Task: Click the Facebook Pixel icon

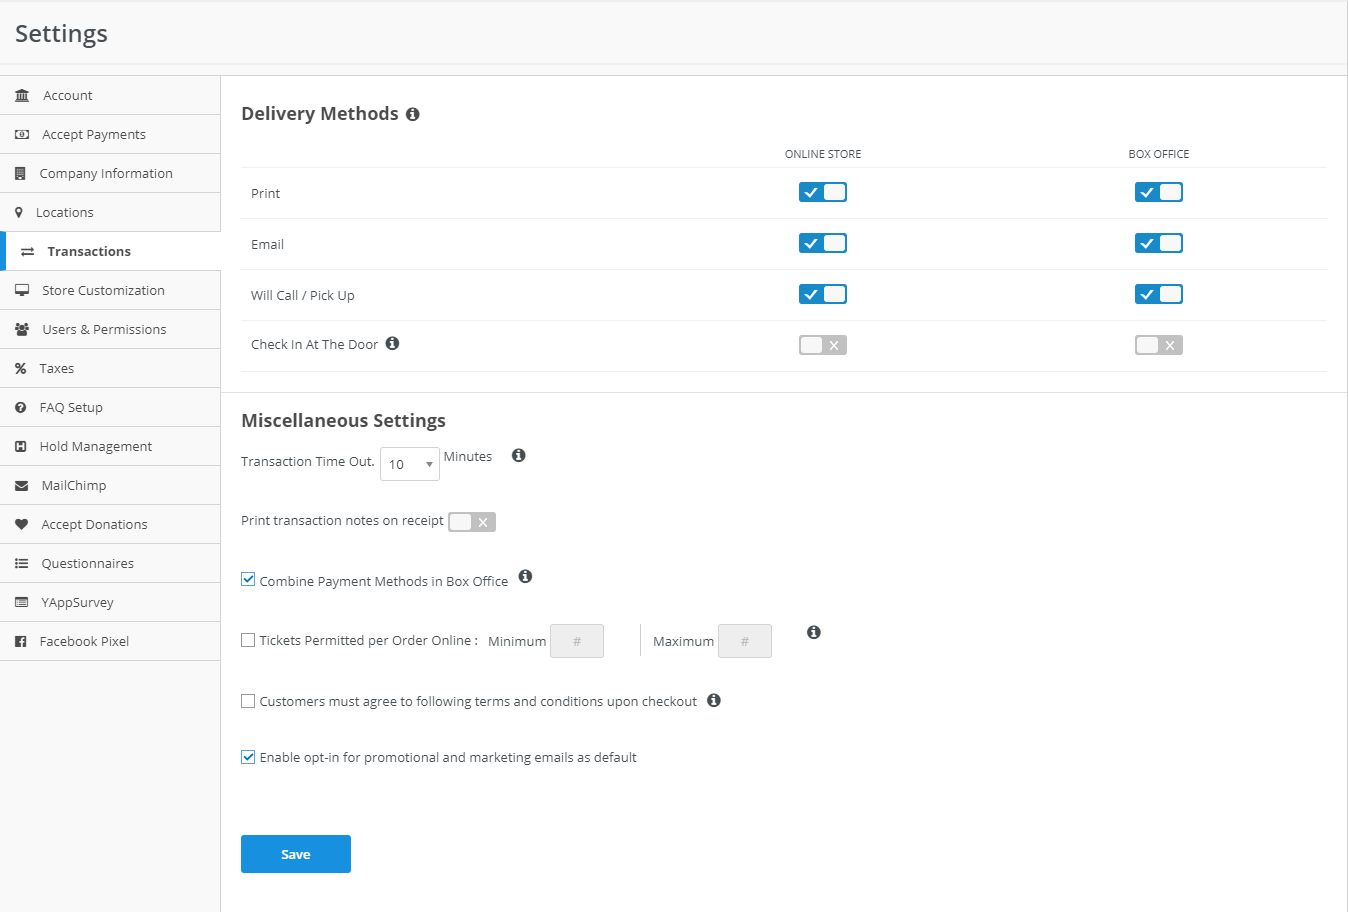Action: coord(22,641)
